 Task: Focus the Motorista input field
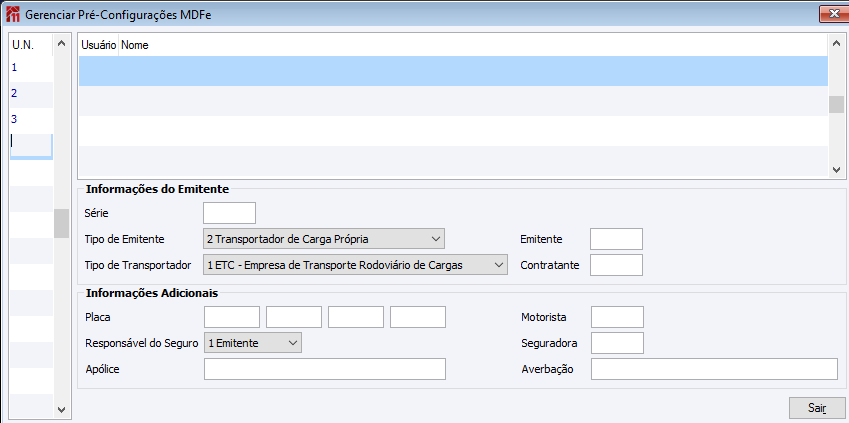click(617, 317)
